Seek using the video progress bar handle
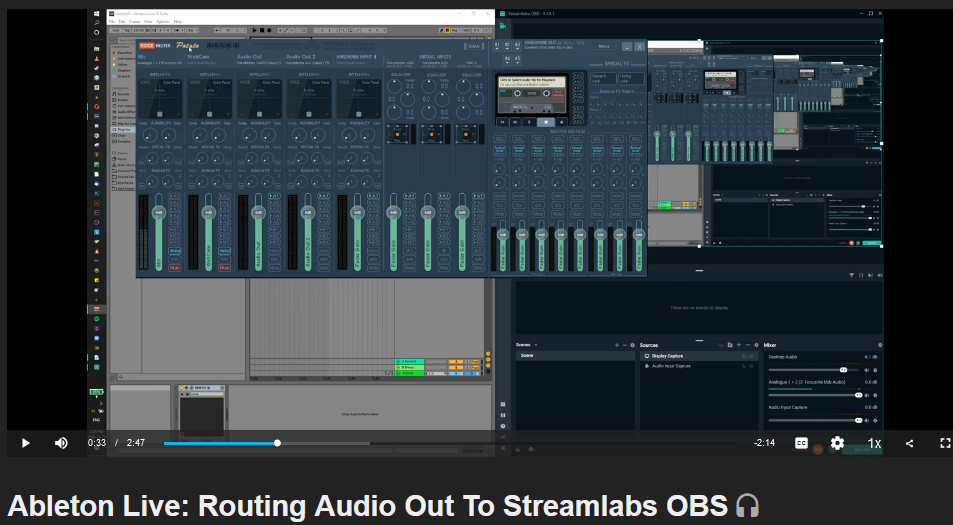Viewport: 953px width, 525px height. pos(277,443)
